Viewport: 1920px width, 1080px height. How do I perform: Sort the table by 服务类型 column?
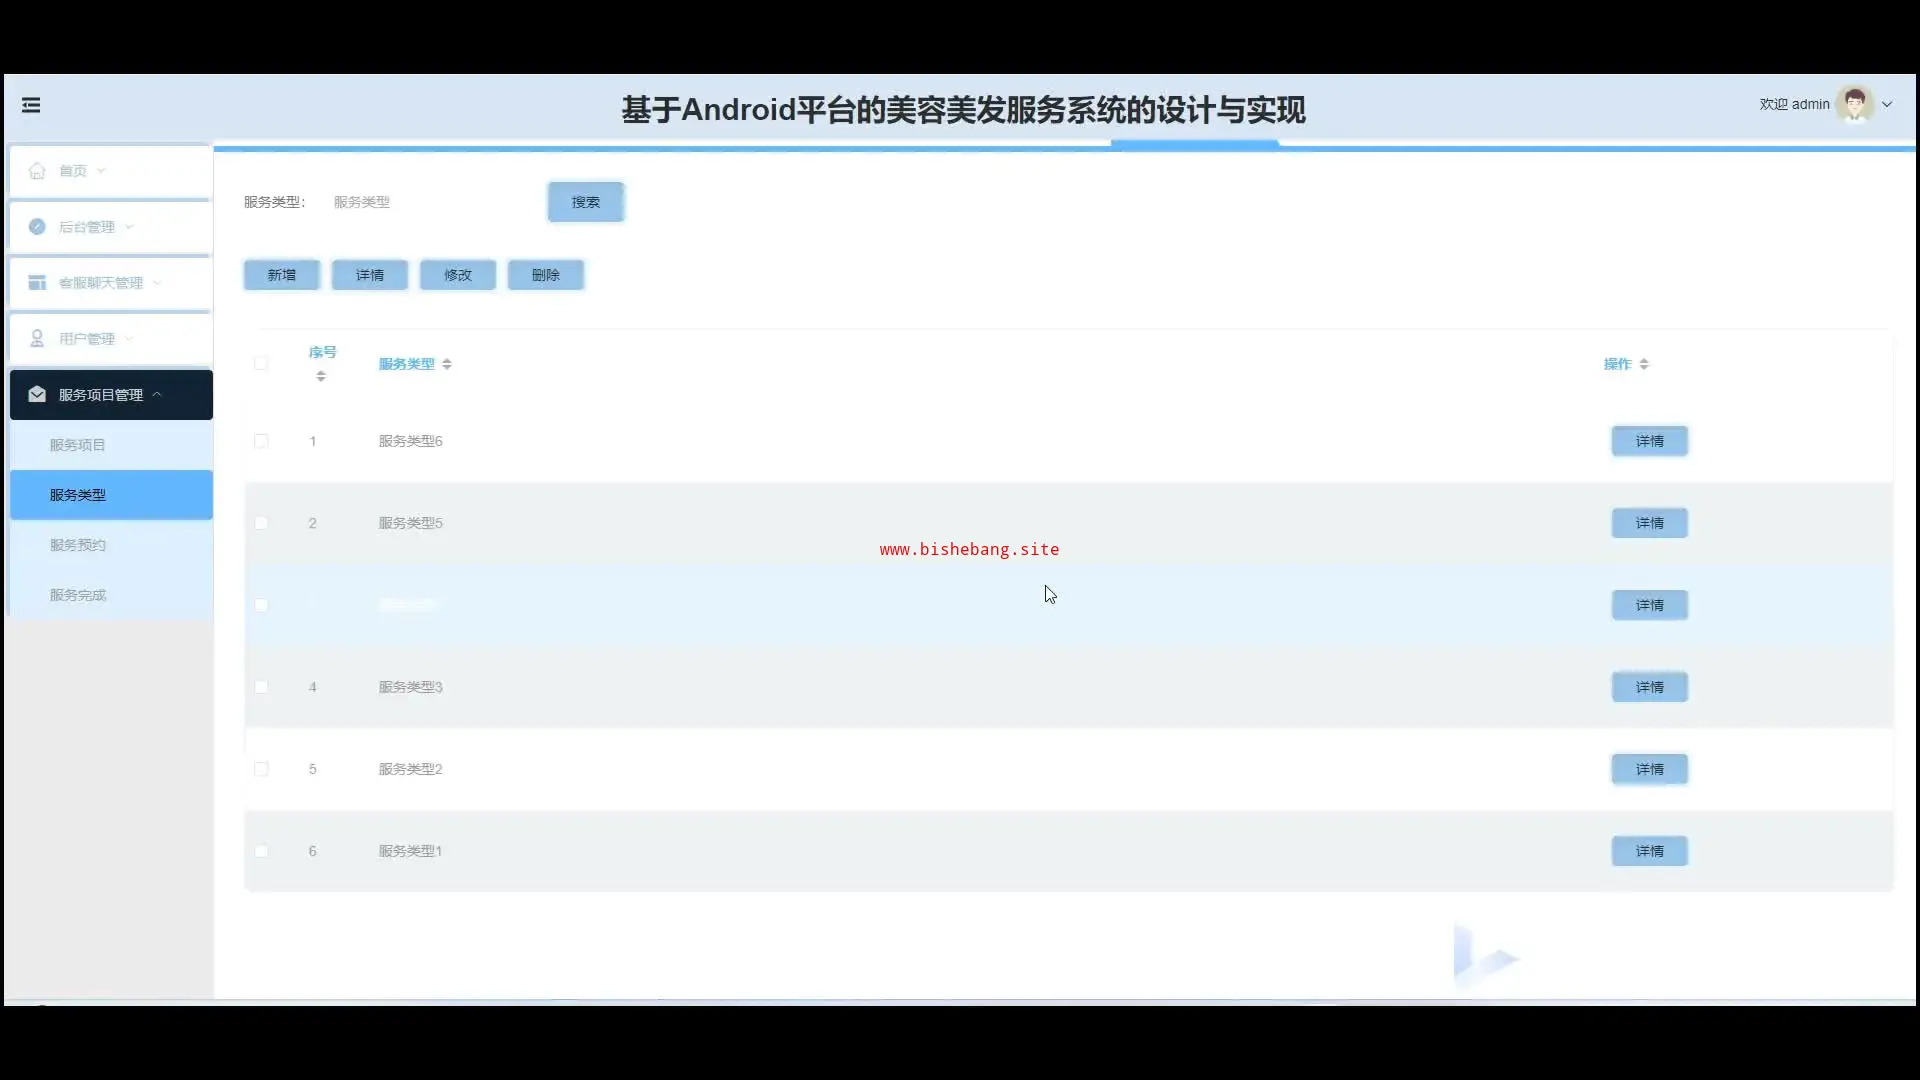click(446, 364)
